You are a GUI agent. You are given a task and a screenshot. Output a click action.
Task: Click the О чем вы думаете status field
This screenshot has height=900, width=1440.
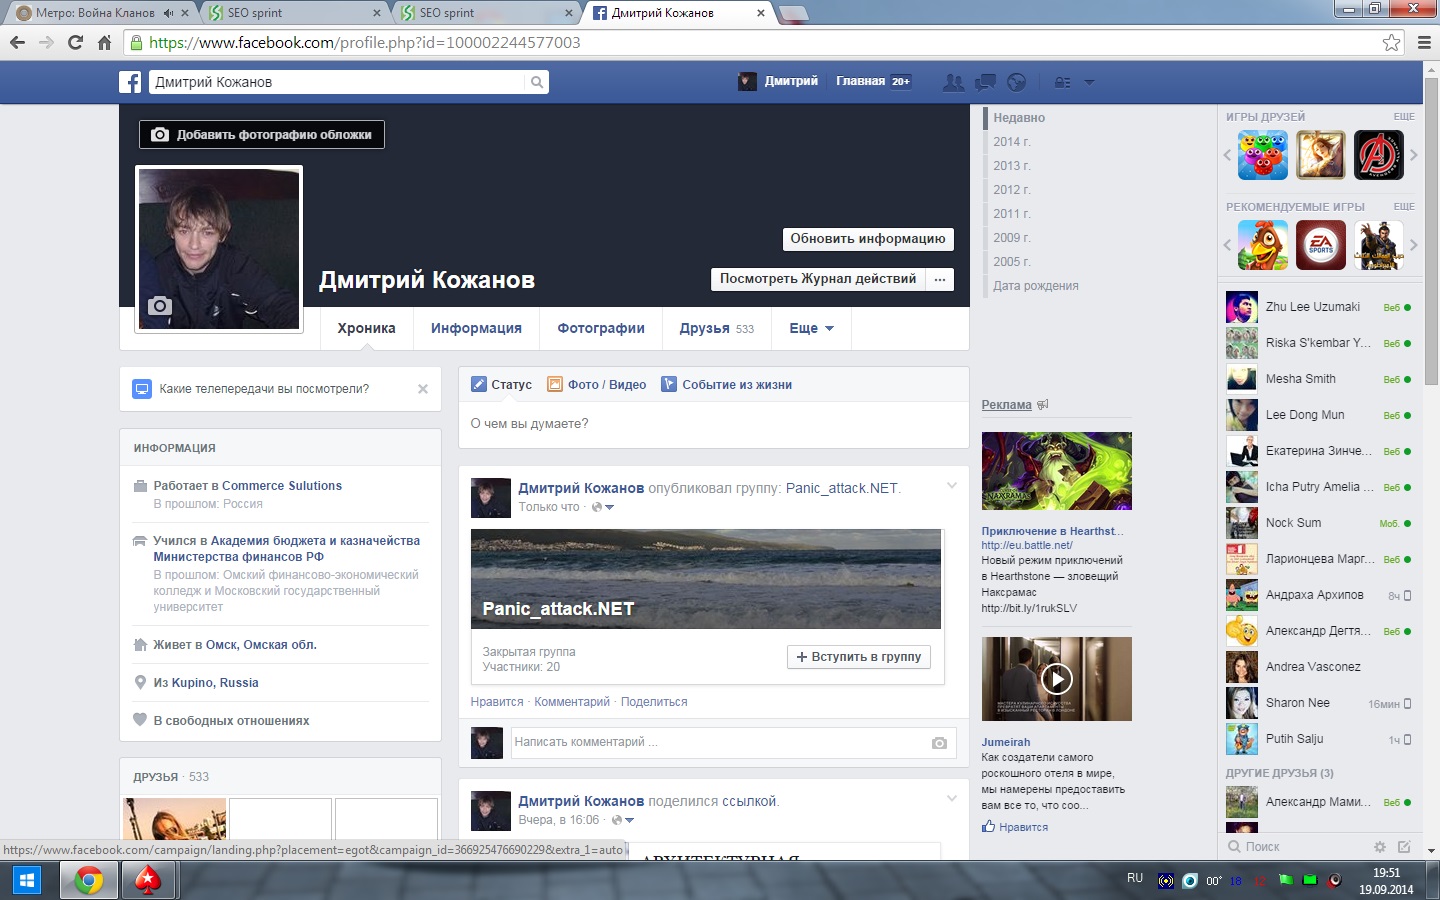click(x=713, y=424)
